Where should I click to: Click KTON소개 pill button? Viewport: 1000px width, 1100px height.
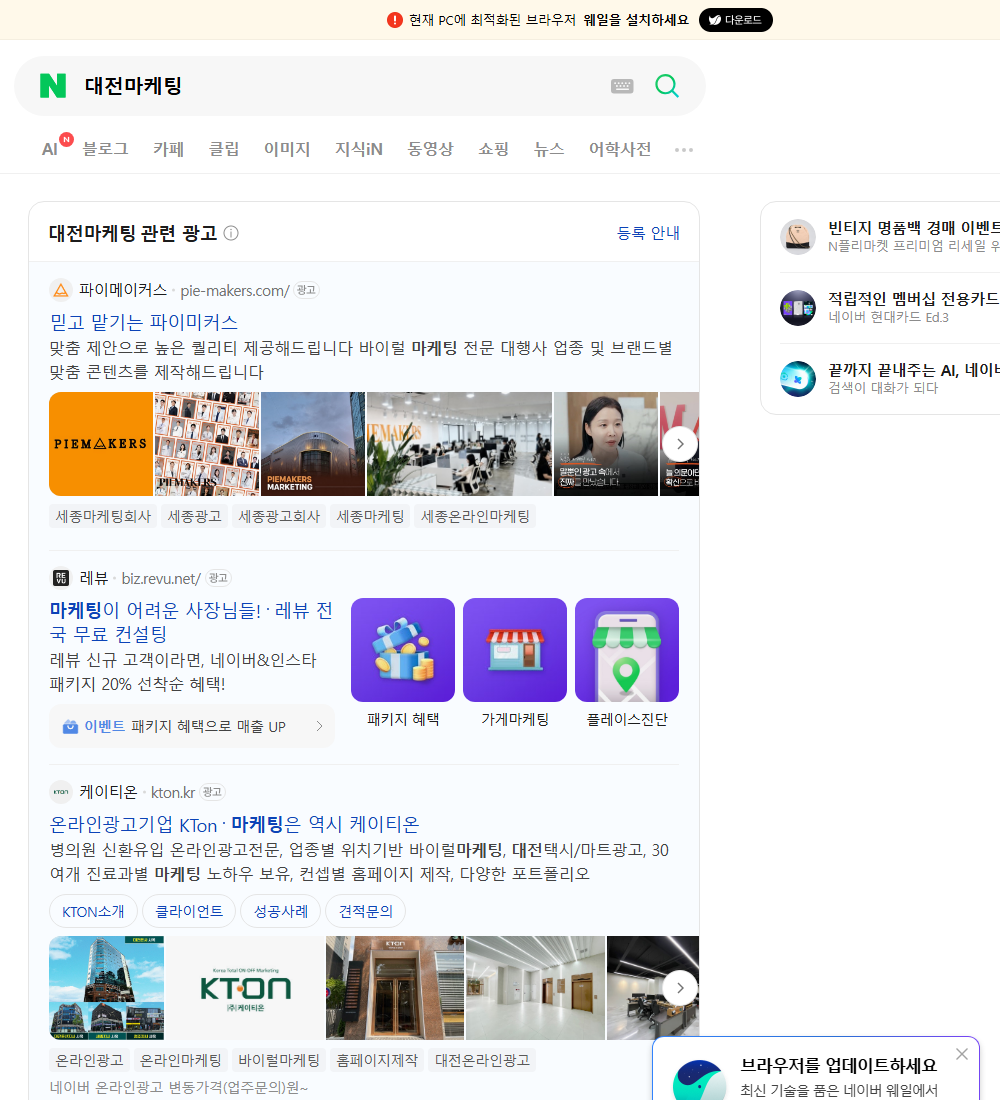pyautogui.click(x=93, y=911)
